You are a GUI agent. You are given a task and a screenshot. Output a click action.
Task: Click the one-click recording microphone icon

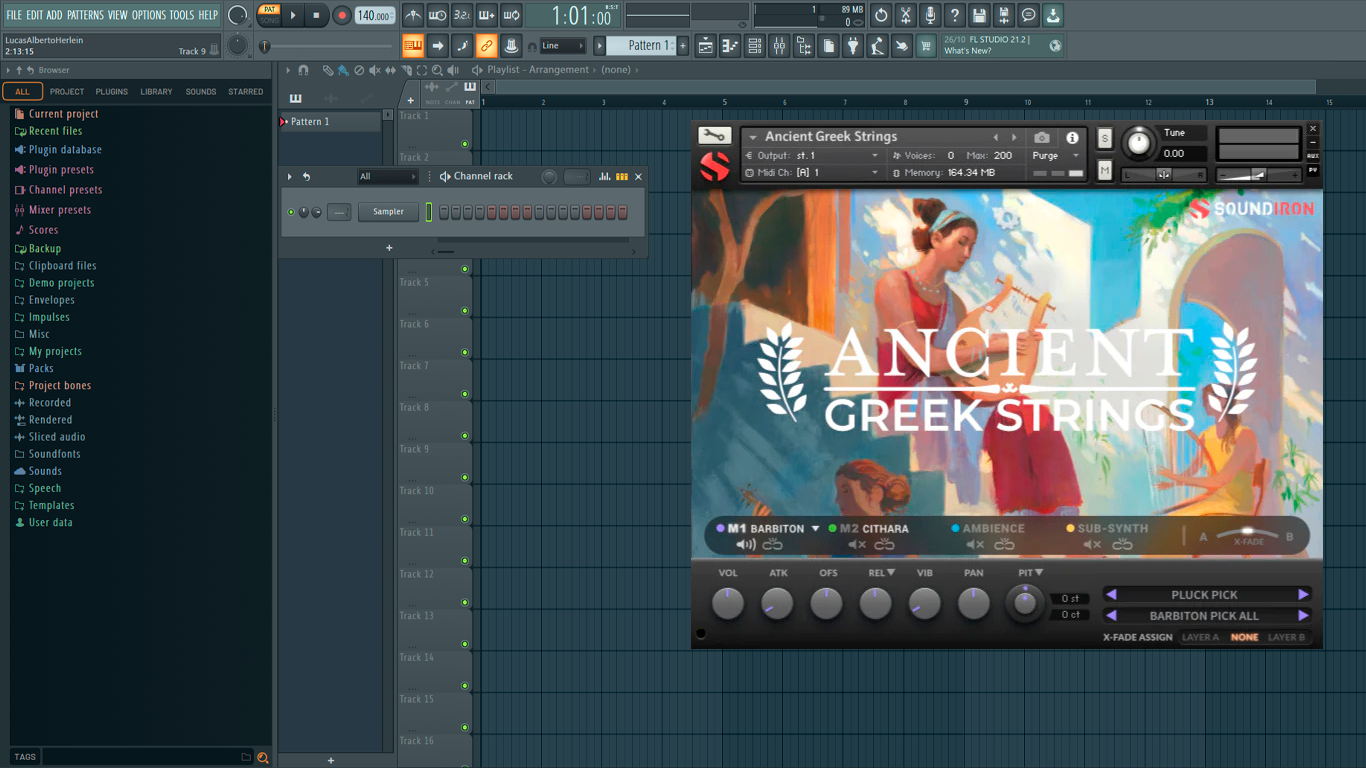click(930, 15)
